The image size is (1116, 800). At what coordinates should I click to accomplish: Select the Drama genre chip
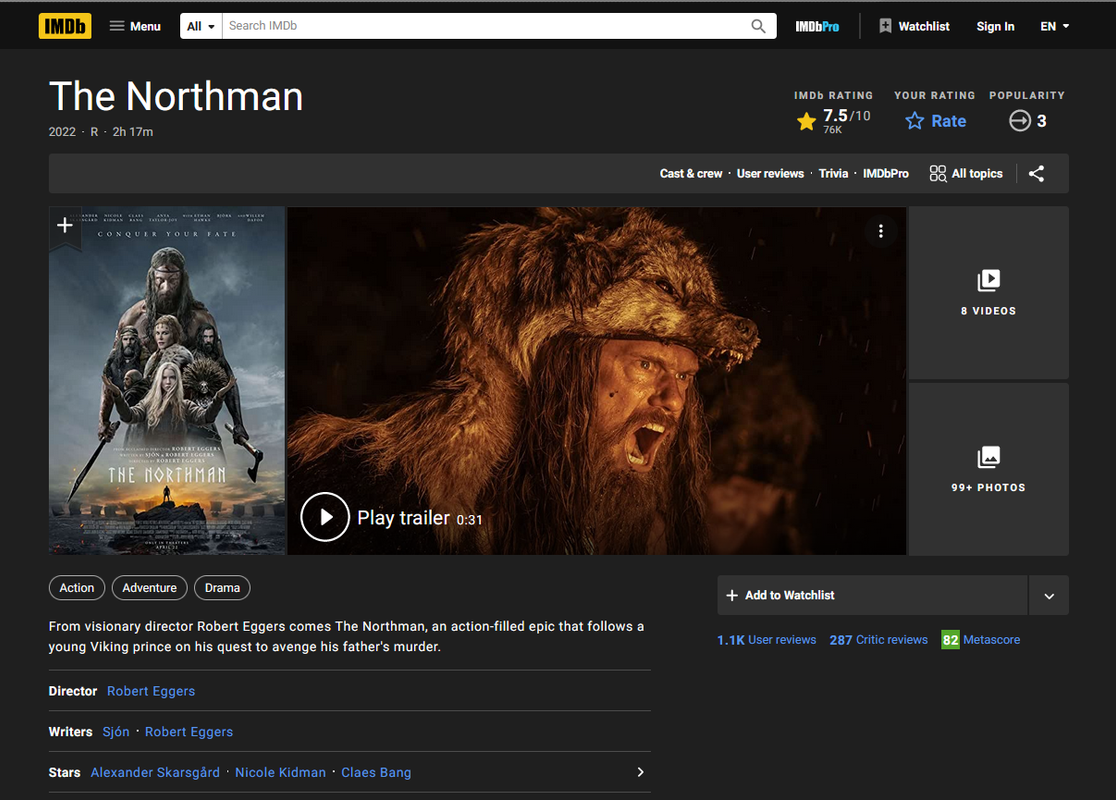222,588
